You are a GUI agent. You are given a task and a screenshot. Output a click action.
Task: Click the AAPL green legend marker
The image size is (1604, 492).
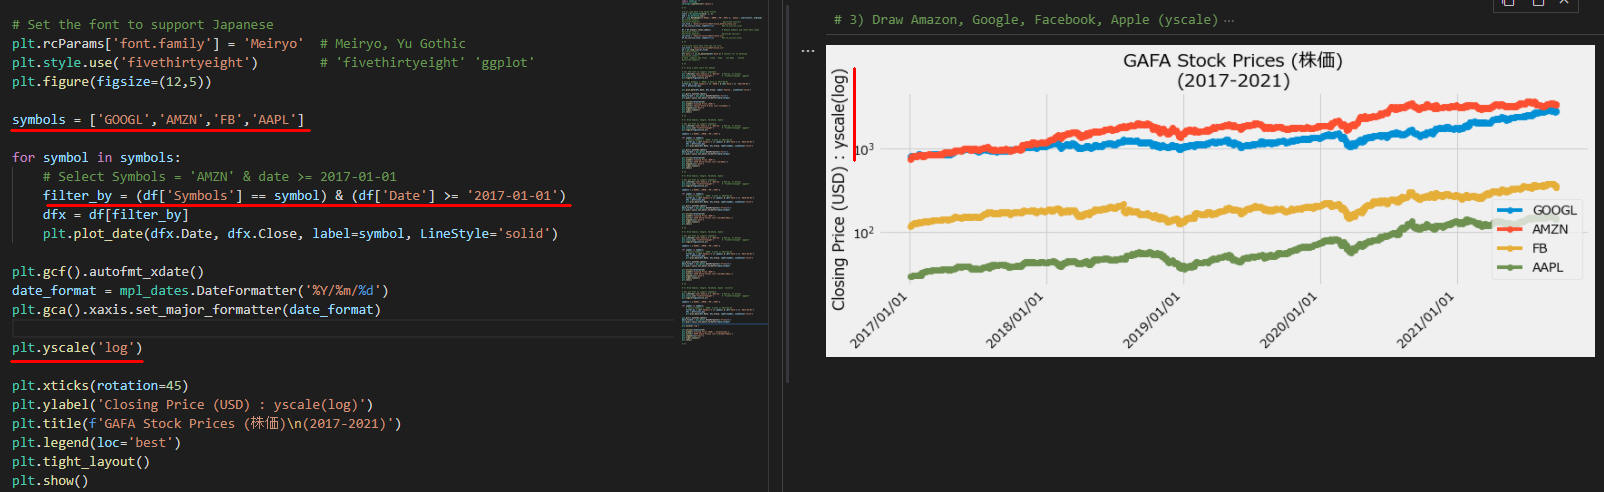coord(1509,267)
